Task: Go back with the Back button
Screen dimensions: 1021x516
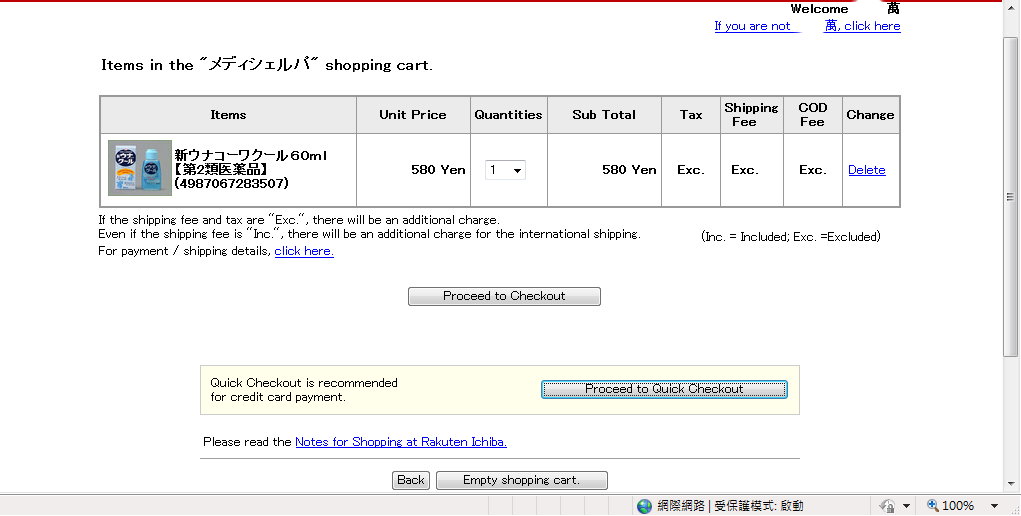Action: (410, 480)
